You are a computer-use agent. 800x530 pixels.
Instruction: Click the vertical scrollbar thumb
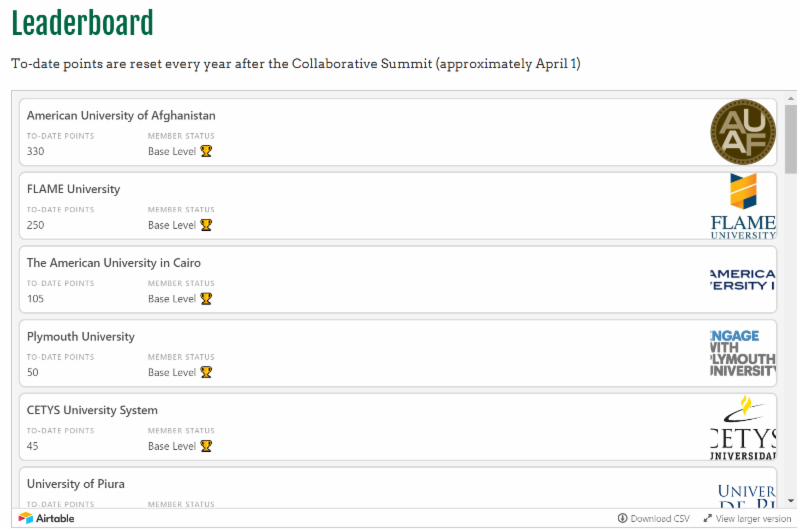tap(791, 140)
